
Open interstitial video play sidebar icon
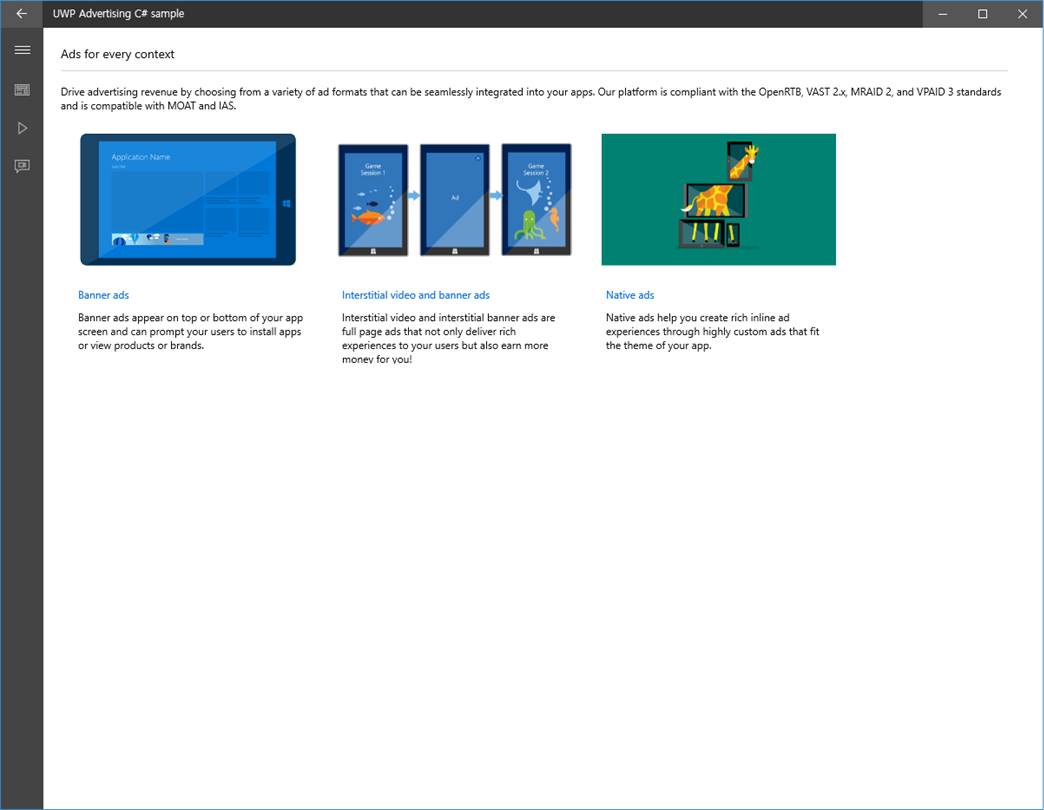click(x=22, y=128)
